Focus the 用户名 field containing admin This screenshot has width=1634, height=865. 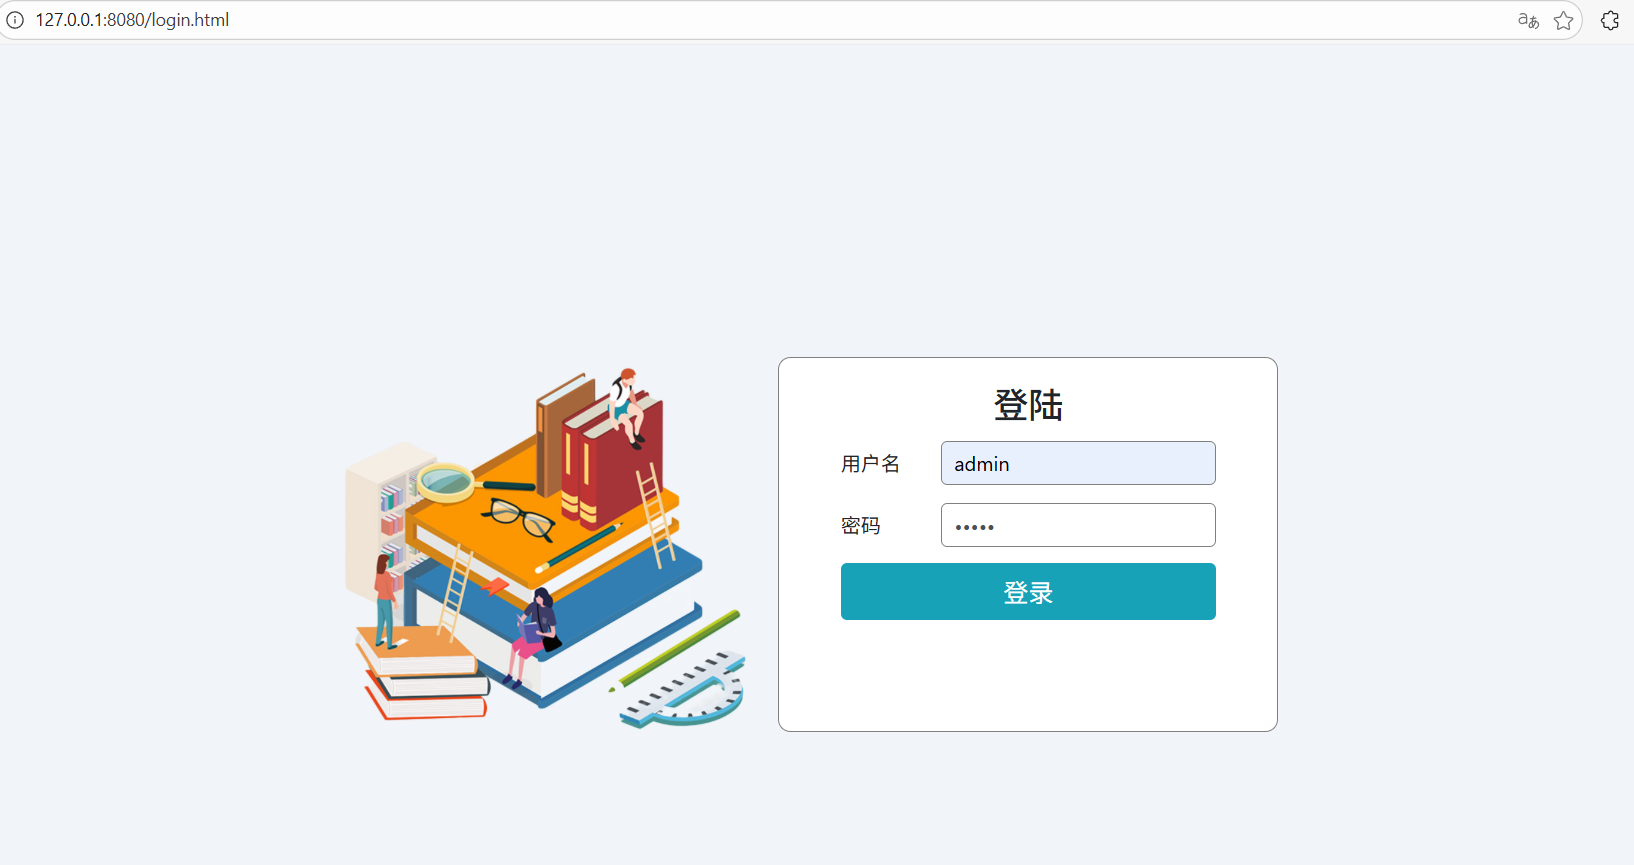(x=1078, y=463)
